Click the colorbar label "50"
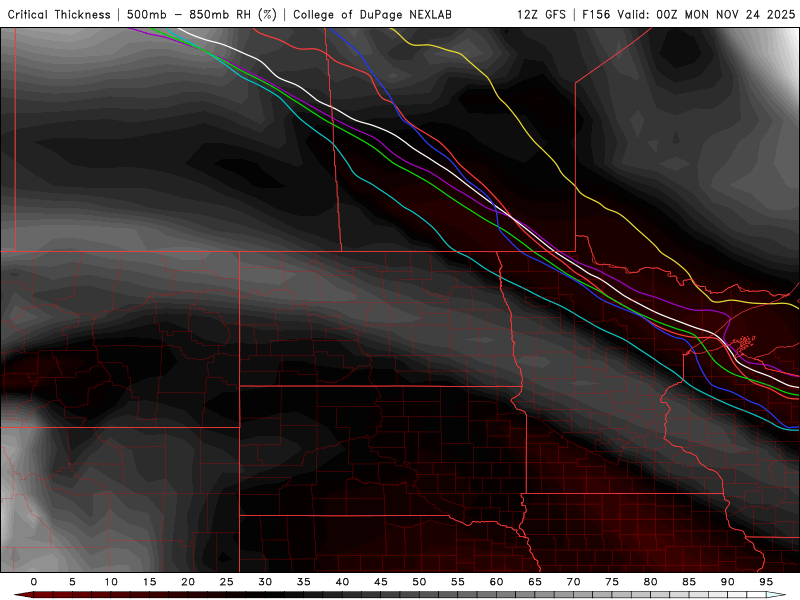Viewport: 800px width, 600px height. [x=419, y=582]
